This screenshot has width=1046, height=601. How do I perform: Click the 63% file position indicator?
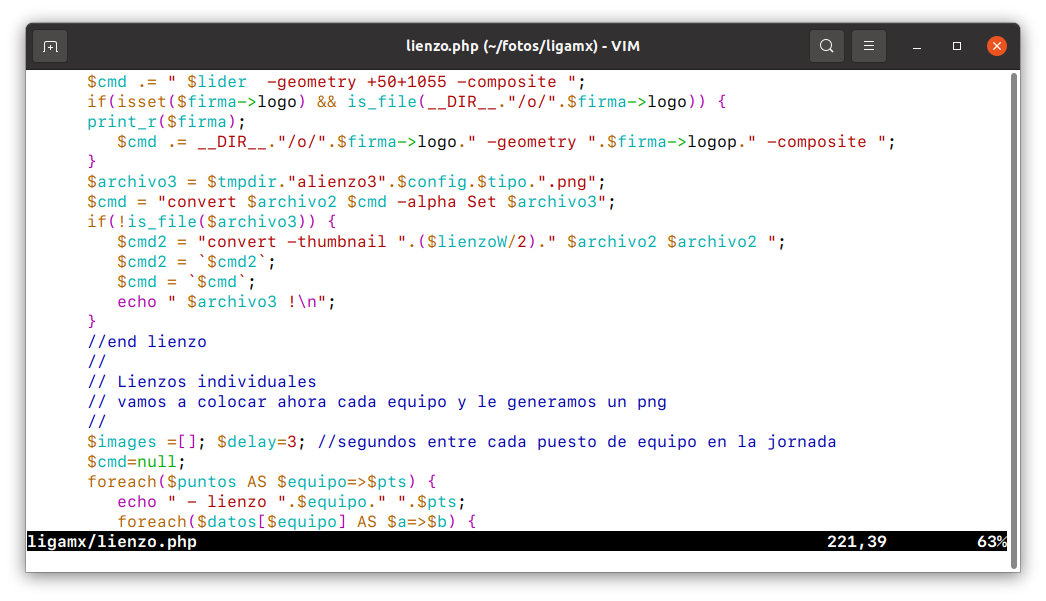click(991, 542)
